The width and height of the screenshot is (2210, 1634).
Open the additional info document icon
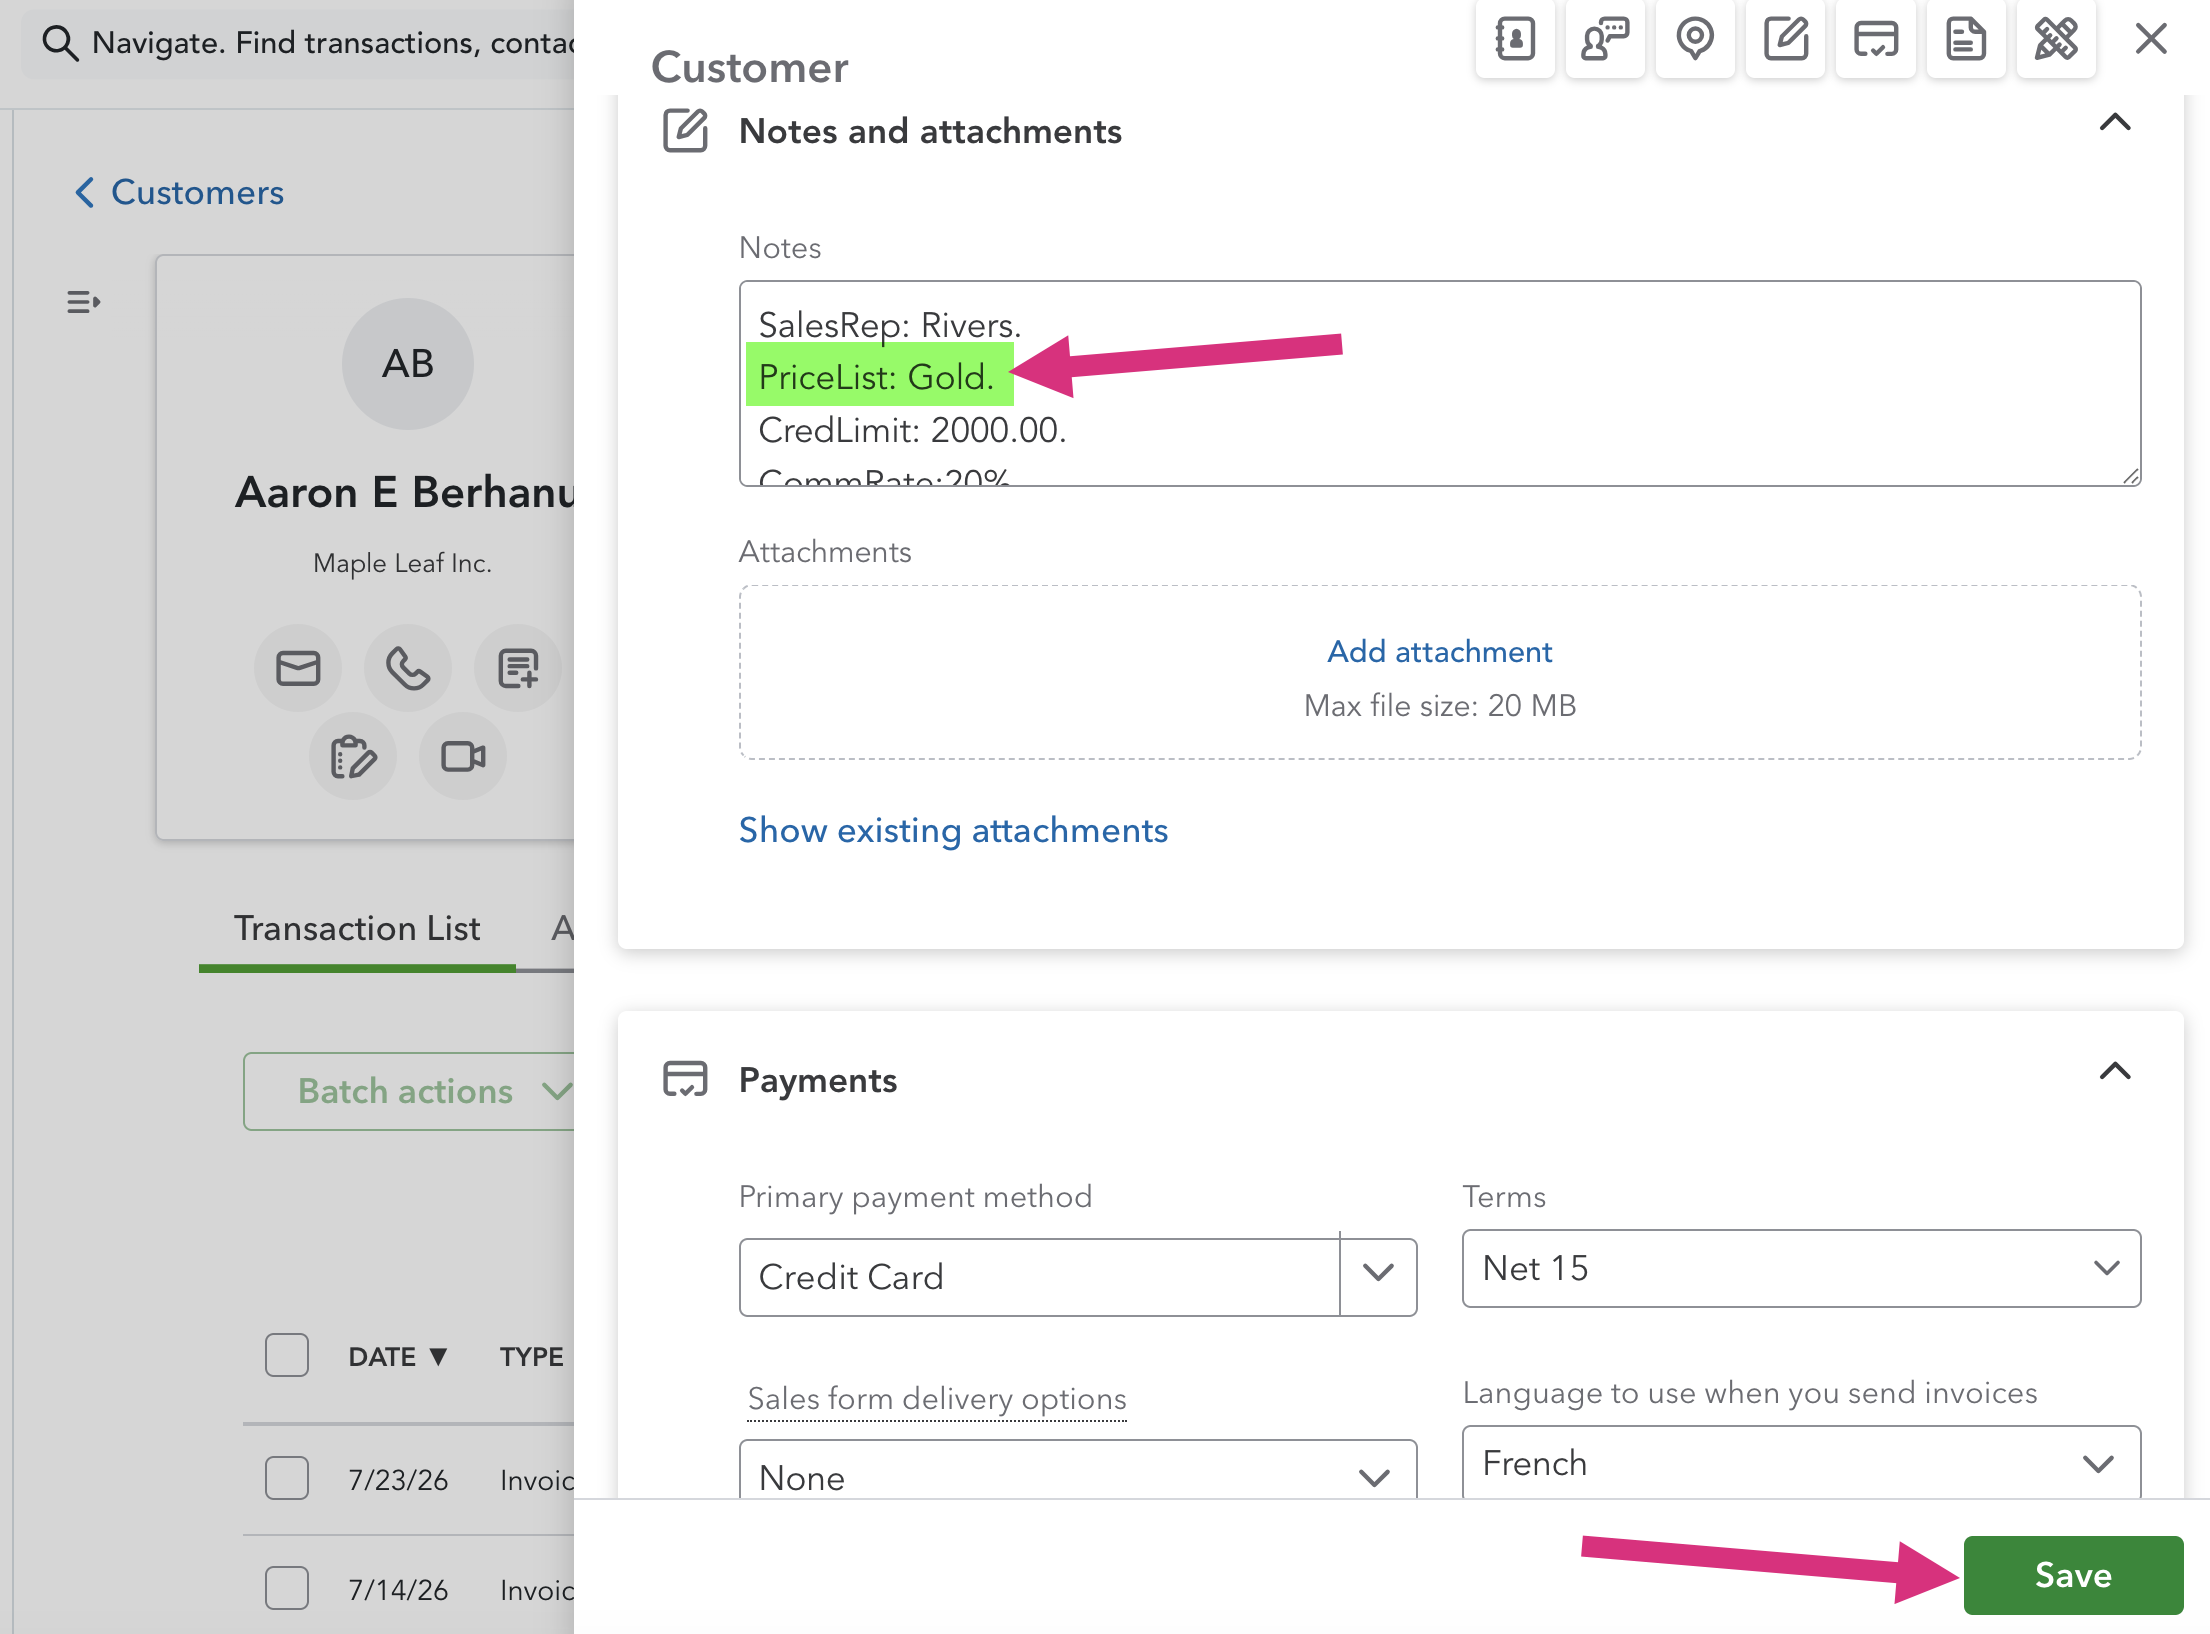tap(1965, 40)
